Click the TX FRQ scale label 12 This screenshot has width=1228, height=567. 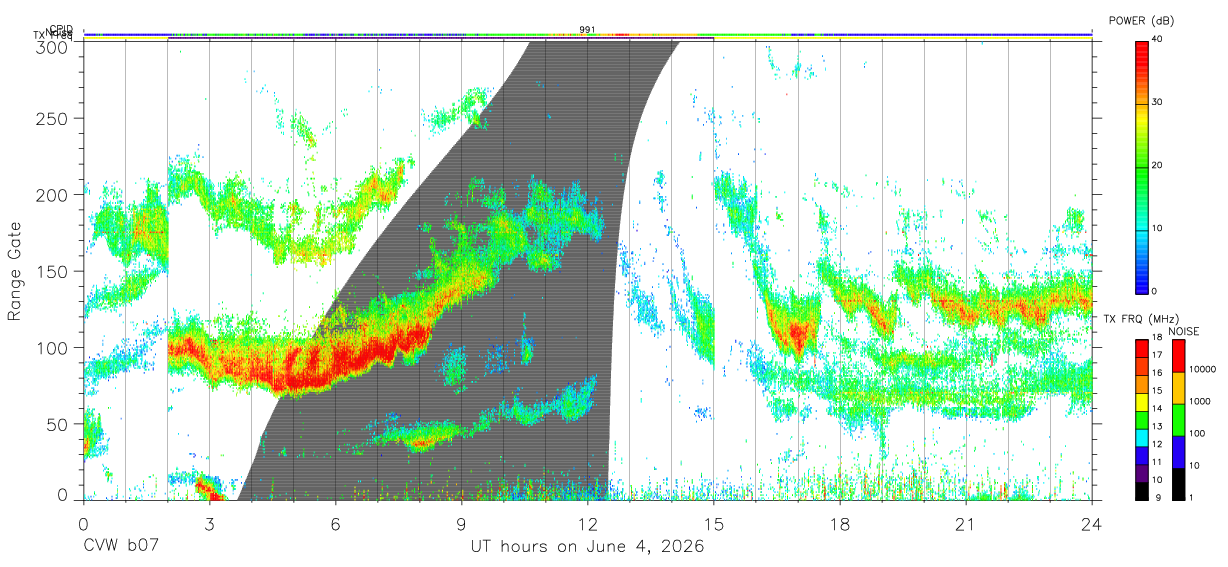coord(1155,443)
